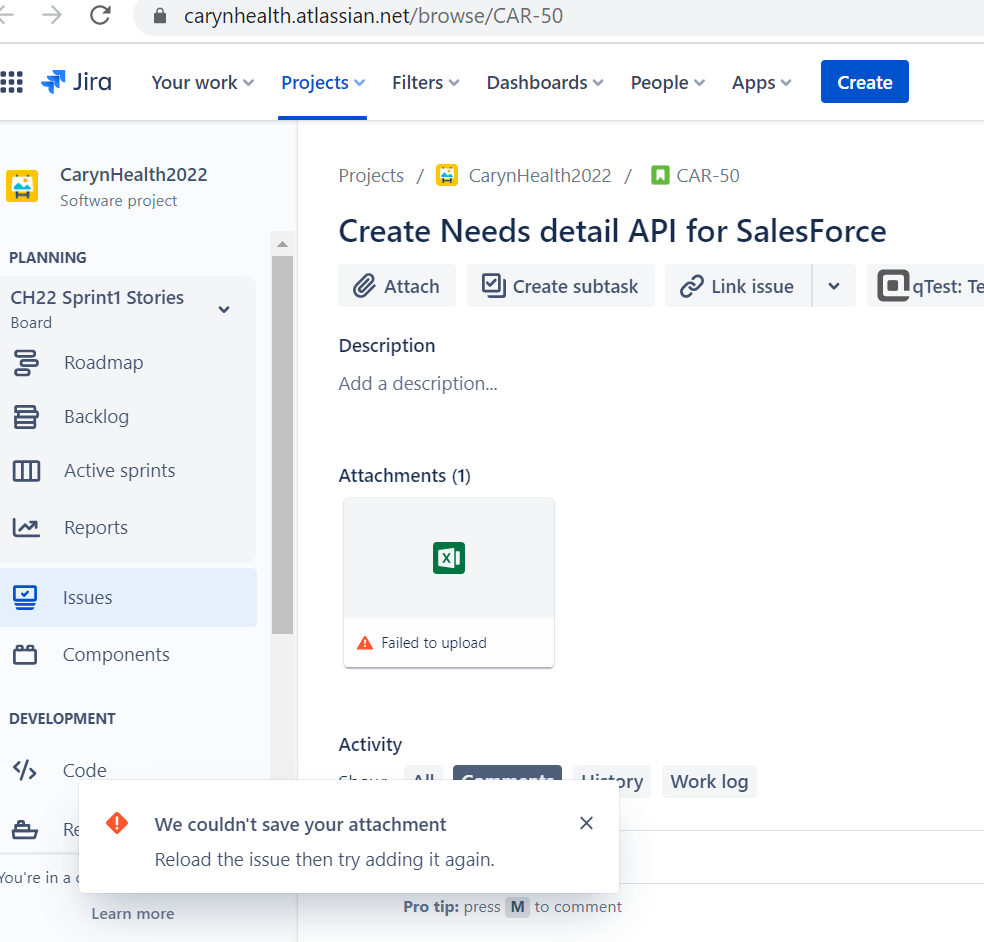Click the sidebar vertical scrollbar thumb
The image size is (984, 942).
(x=282, y=444)
